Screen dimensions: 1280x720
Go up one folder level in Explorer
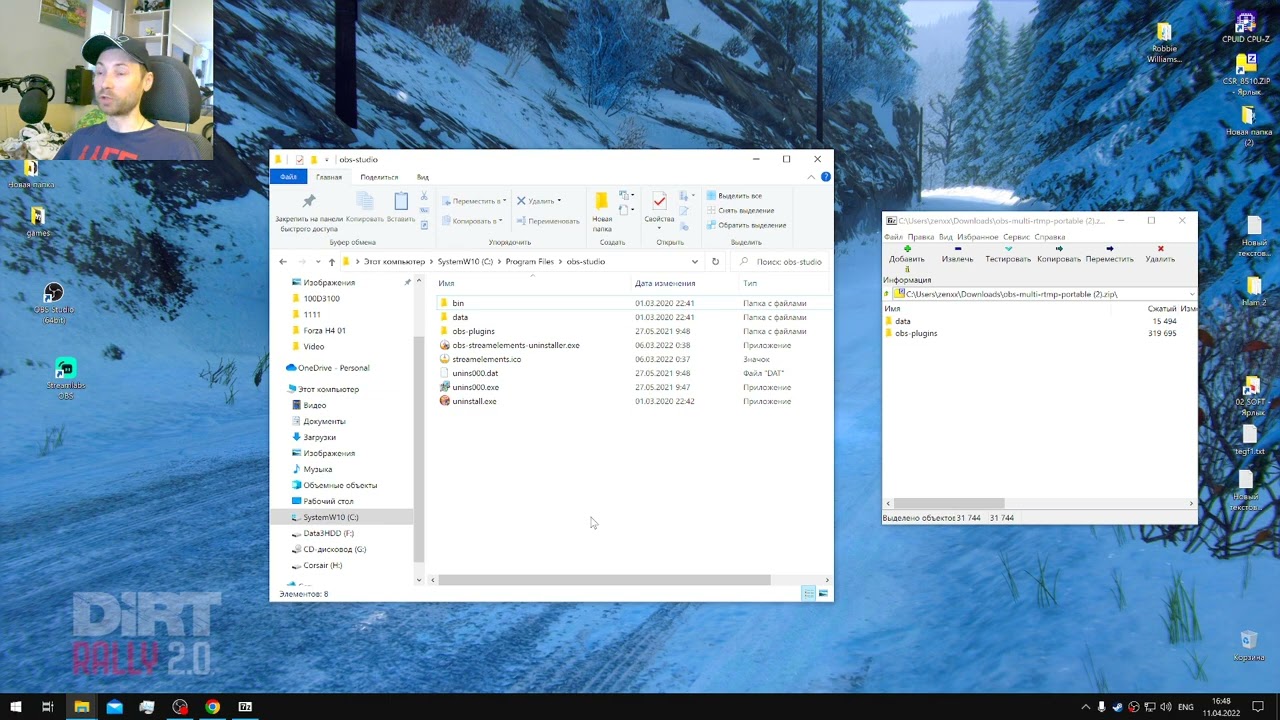coord(332,262)
